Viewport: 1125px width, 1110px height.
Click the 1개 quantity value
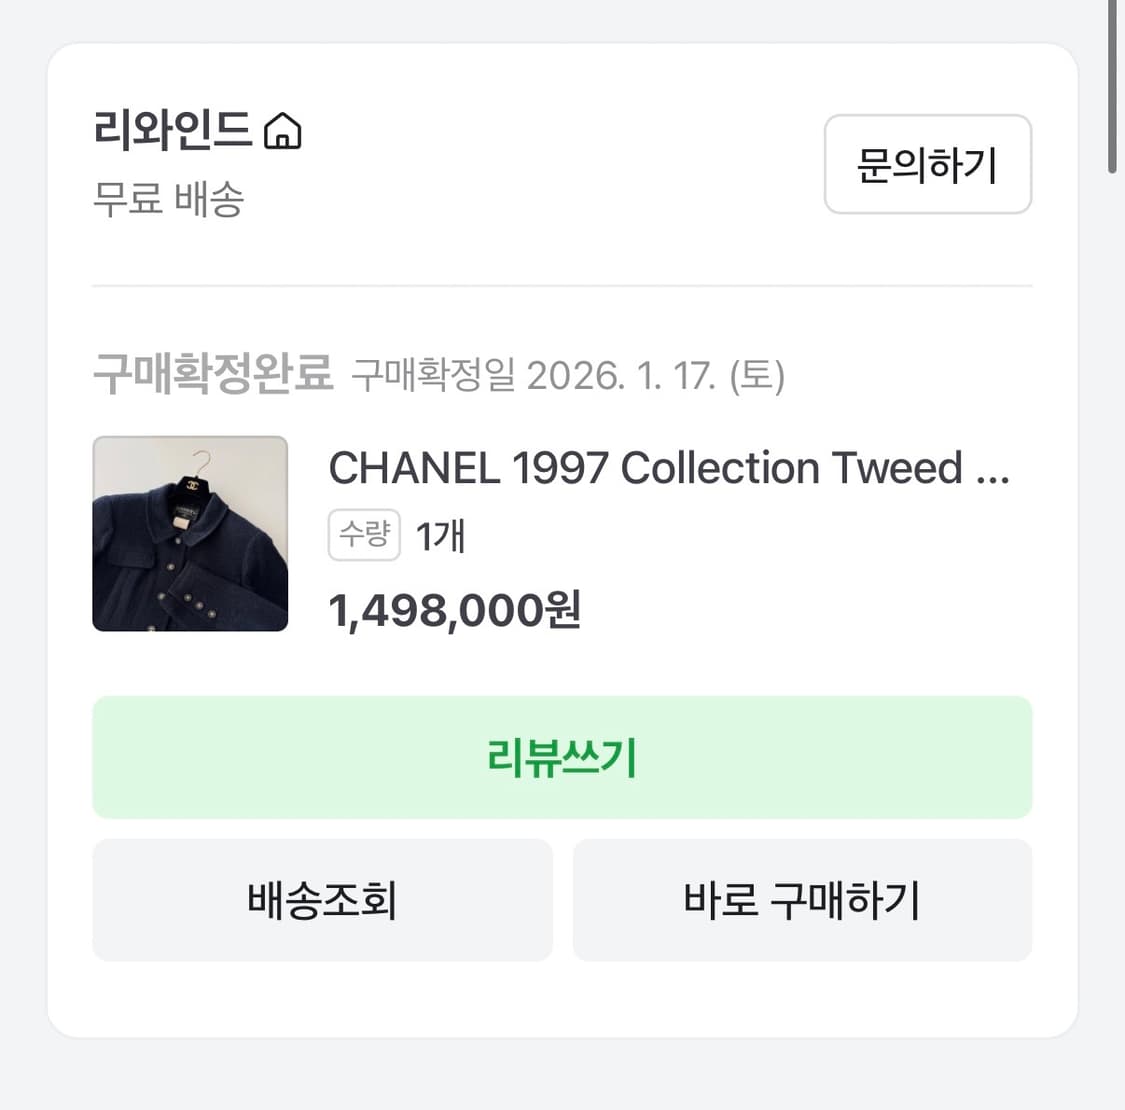coord(440,537)
